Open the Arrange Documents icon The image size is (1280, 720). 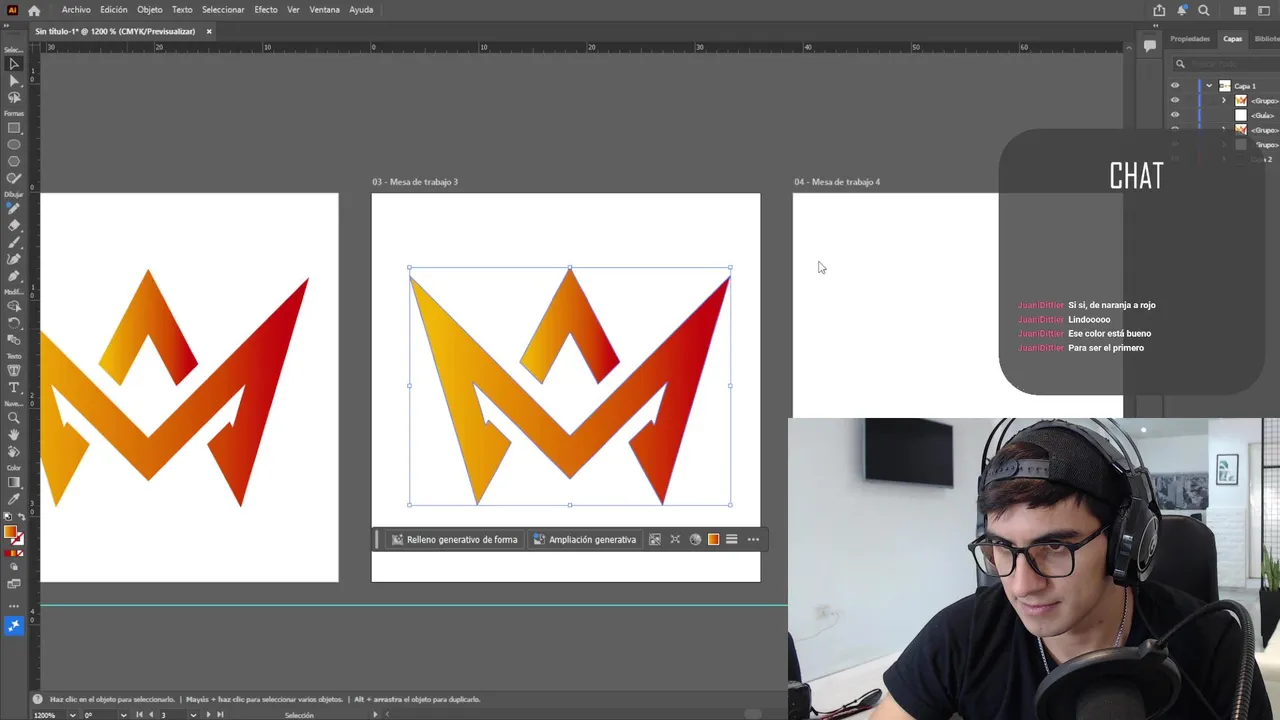click(x=1240, y=10)
